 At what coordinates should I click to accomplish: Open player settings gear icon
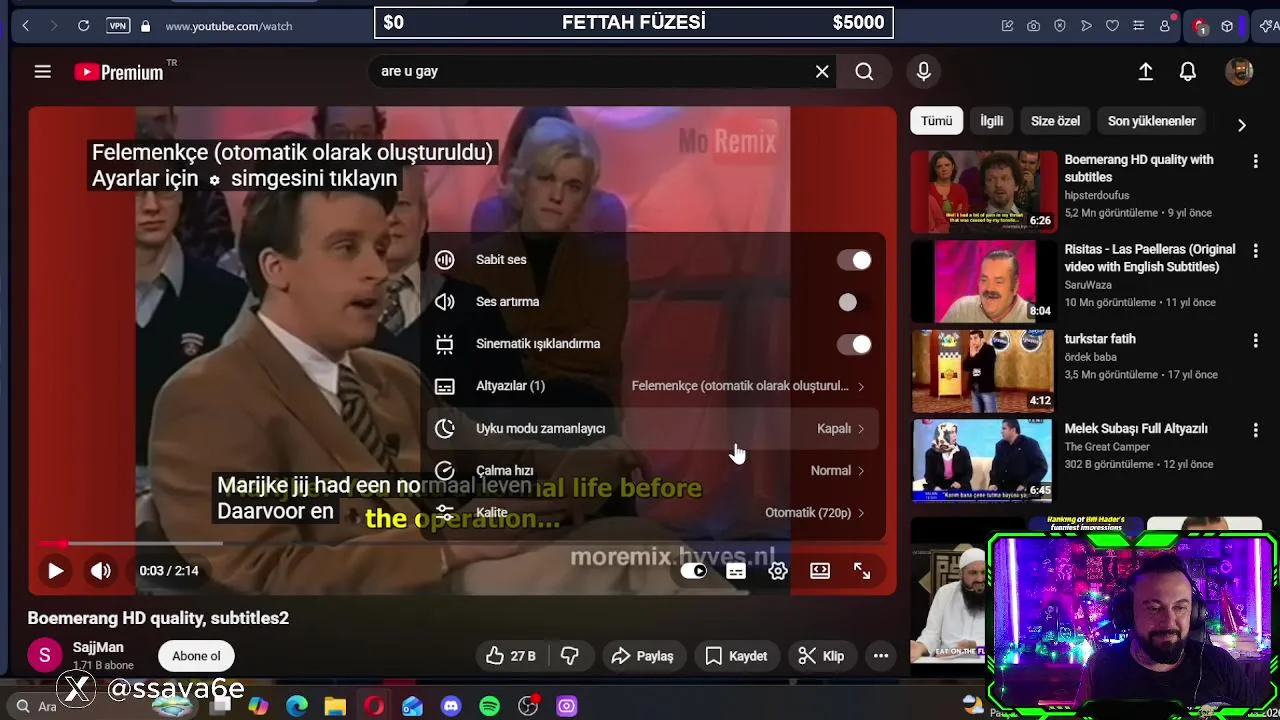click(778, 571)
